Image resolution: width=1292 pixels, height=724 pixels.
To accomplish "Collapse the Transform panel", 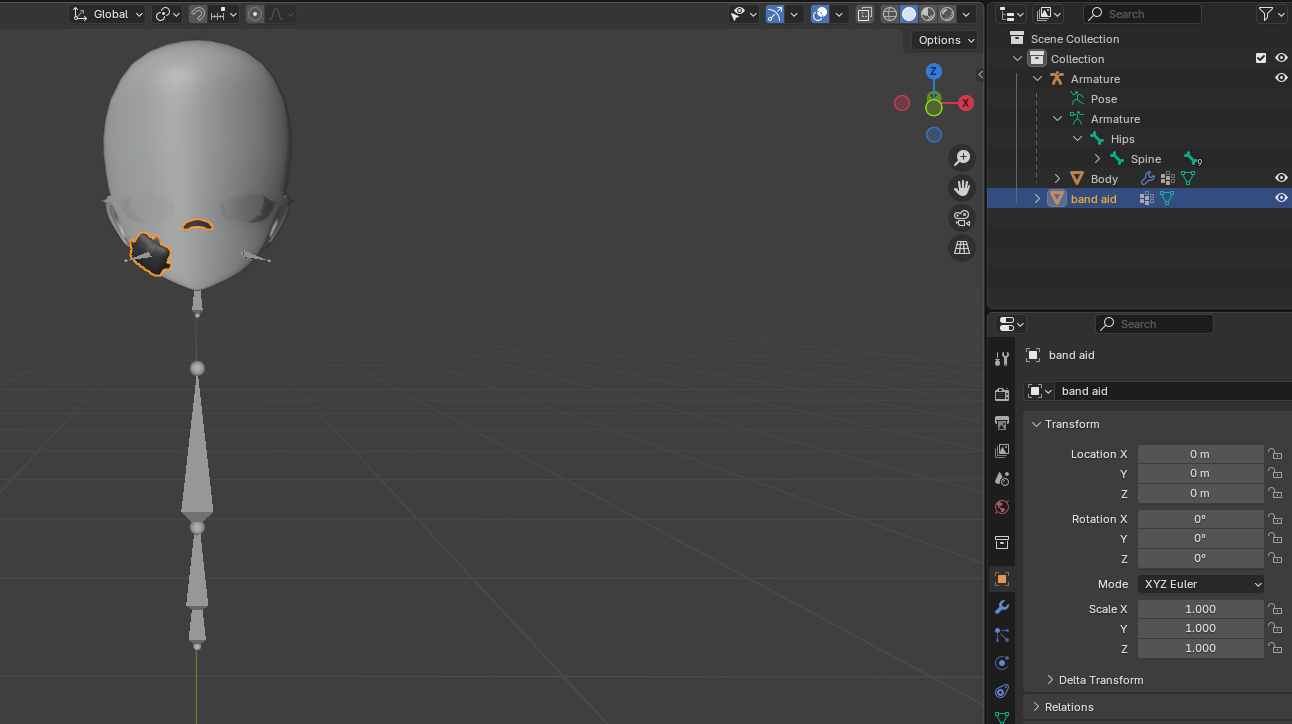I will [1037, 424].
